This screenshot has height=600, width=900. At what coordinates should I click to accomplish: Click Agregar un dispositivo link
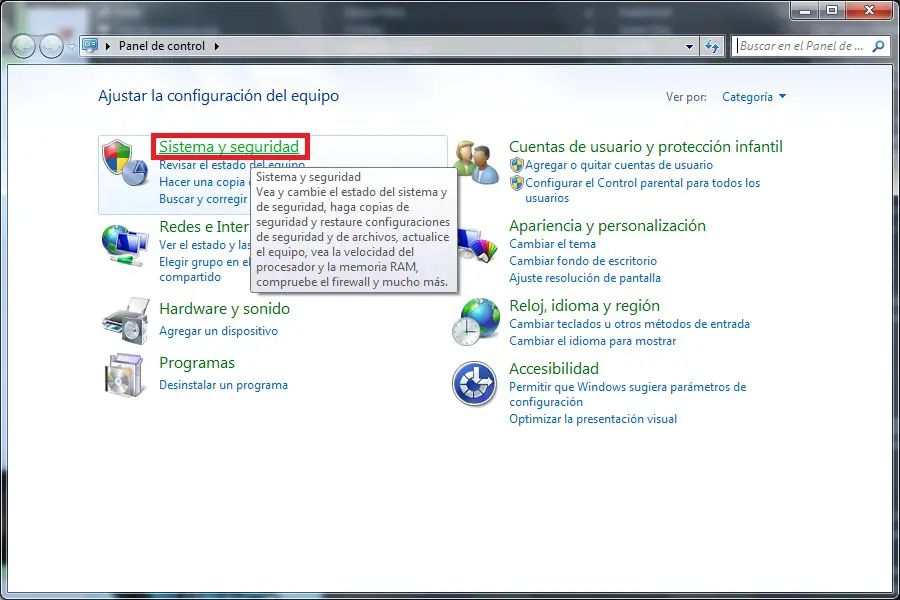(x=218, y=331)
